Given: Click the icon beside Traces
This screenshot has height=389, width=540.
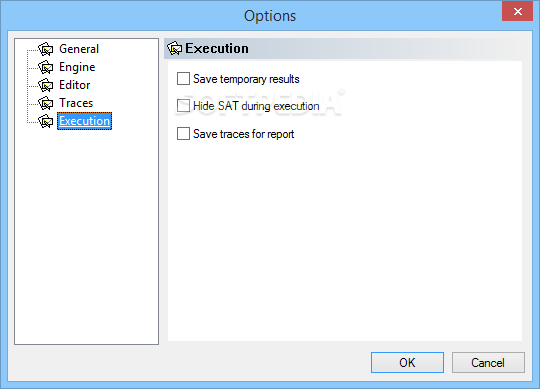Looking at the screenshot, I should coord(46,103).
